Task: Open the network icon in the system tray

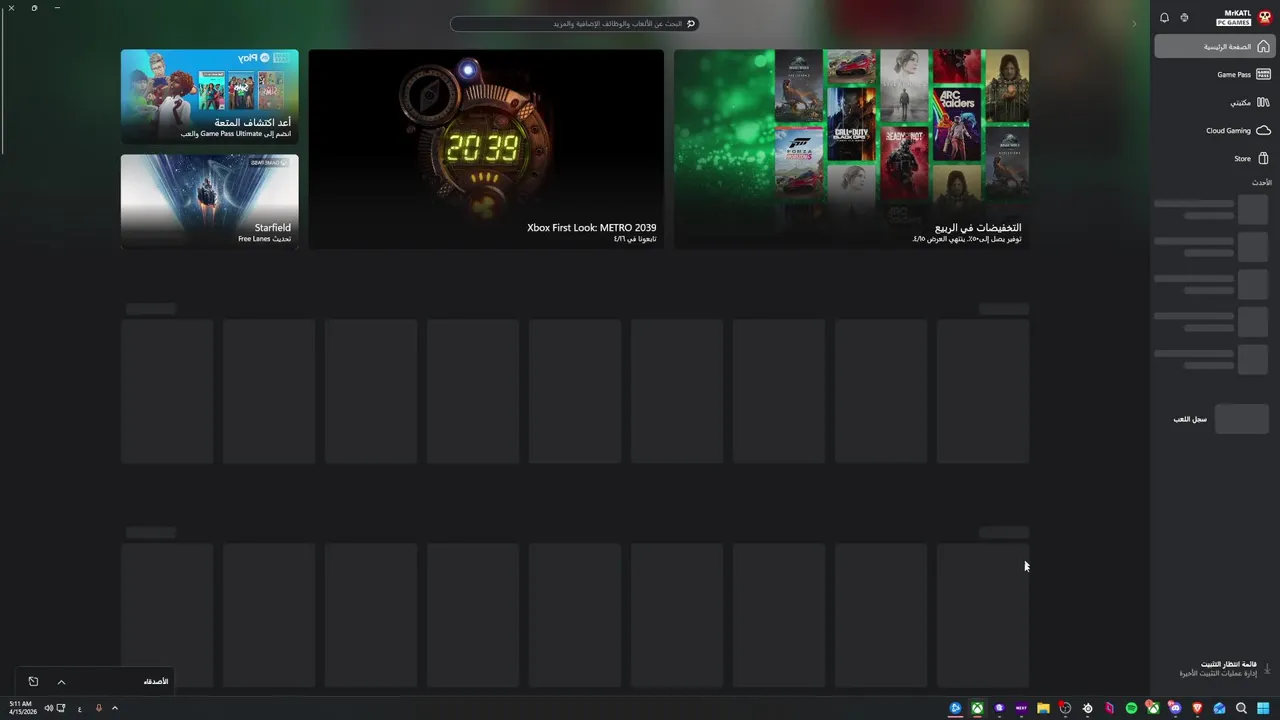Action: 61,708
